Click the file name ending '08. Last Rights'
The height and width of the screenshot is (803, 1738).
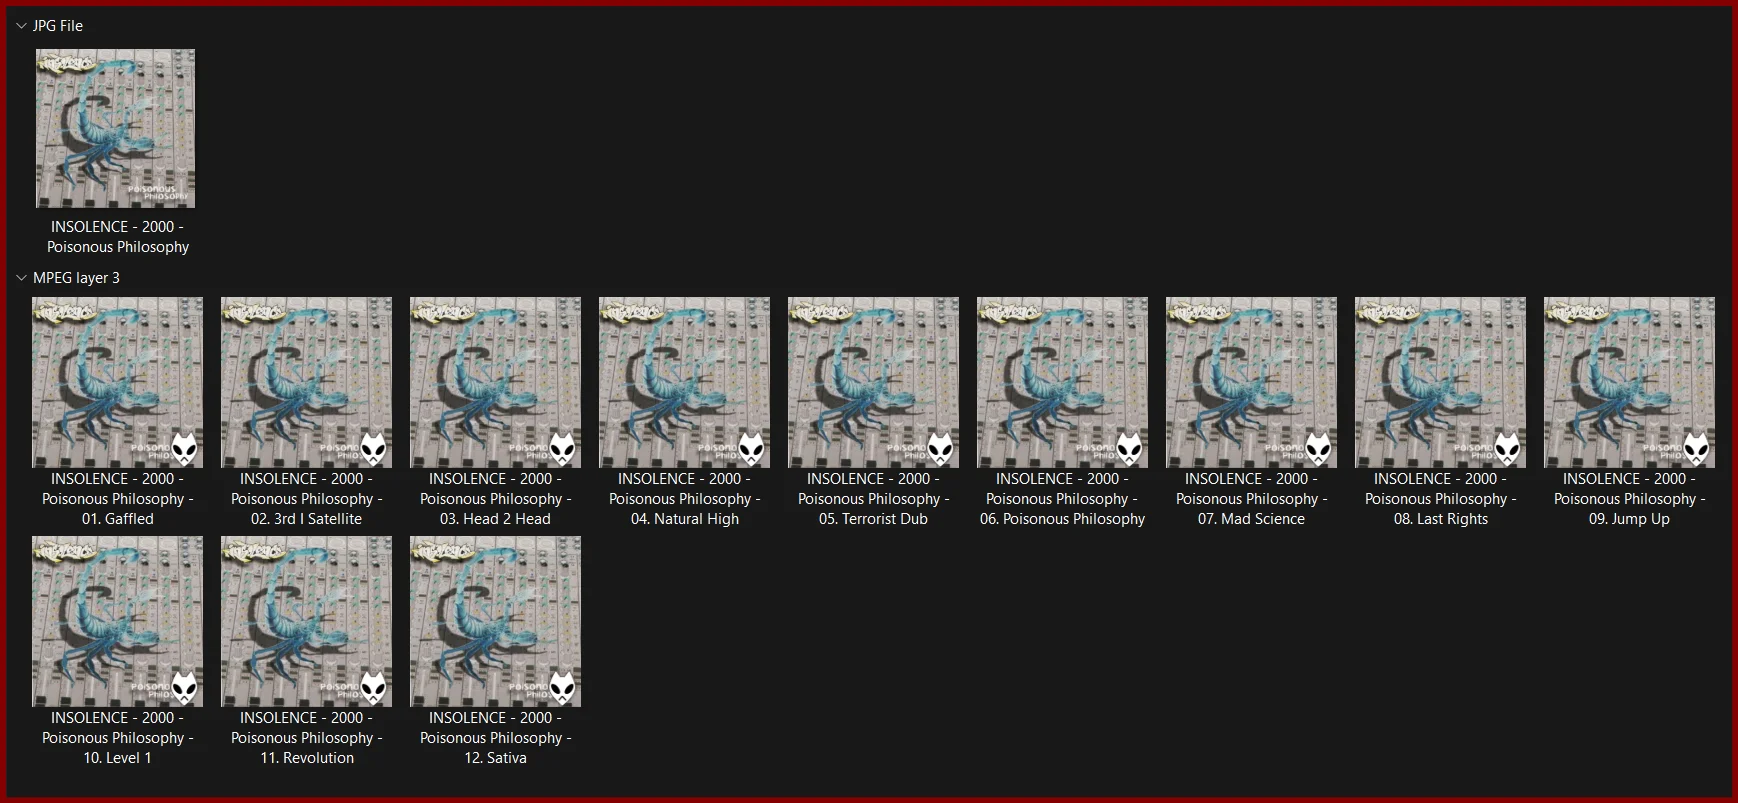click(x=1441, y=499)
